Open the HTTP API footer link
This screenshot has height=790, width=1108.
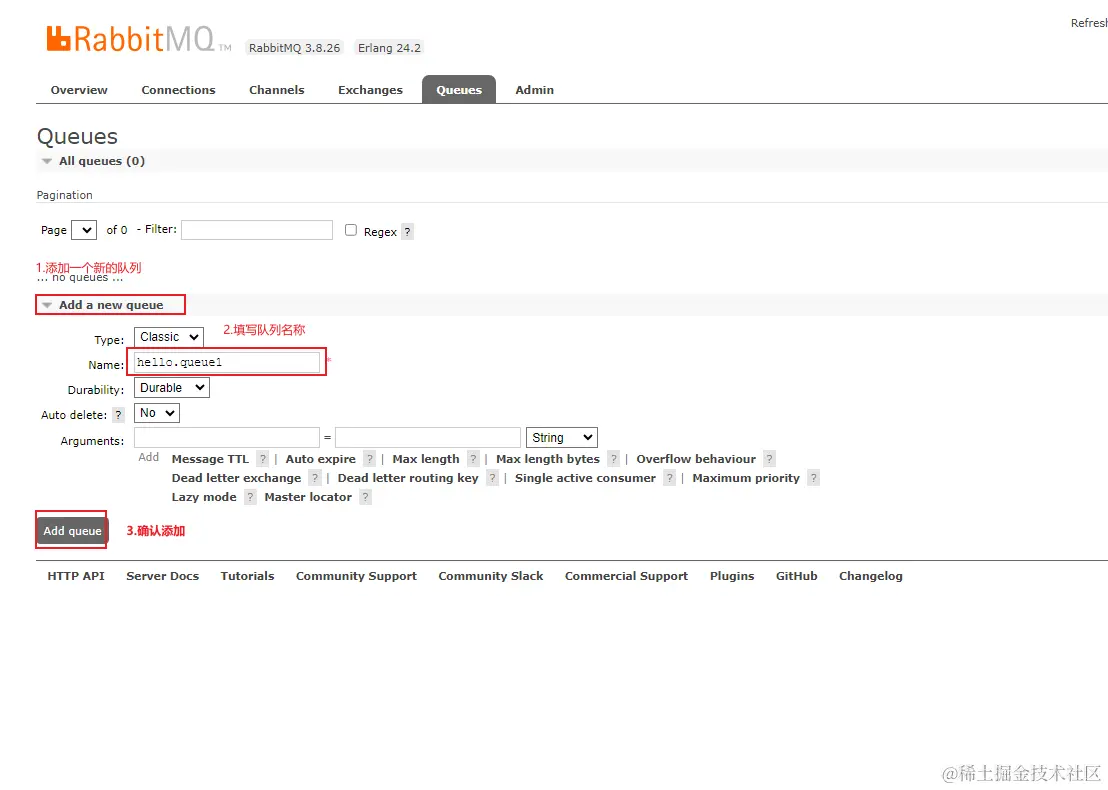point(76,576)
